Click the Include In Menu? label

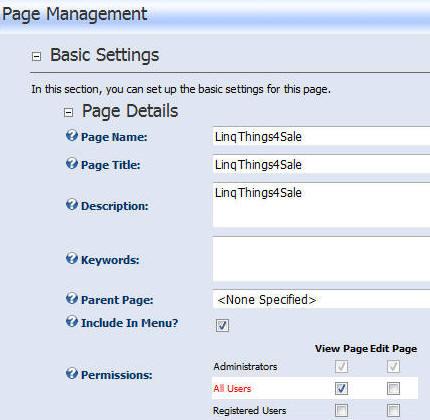tap(130, 323)
